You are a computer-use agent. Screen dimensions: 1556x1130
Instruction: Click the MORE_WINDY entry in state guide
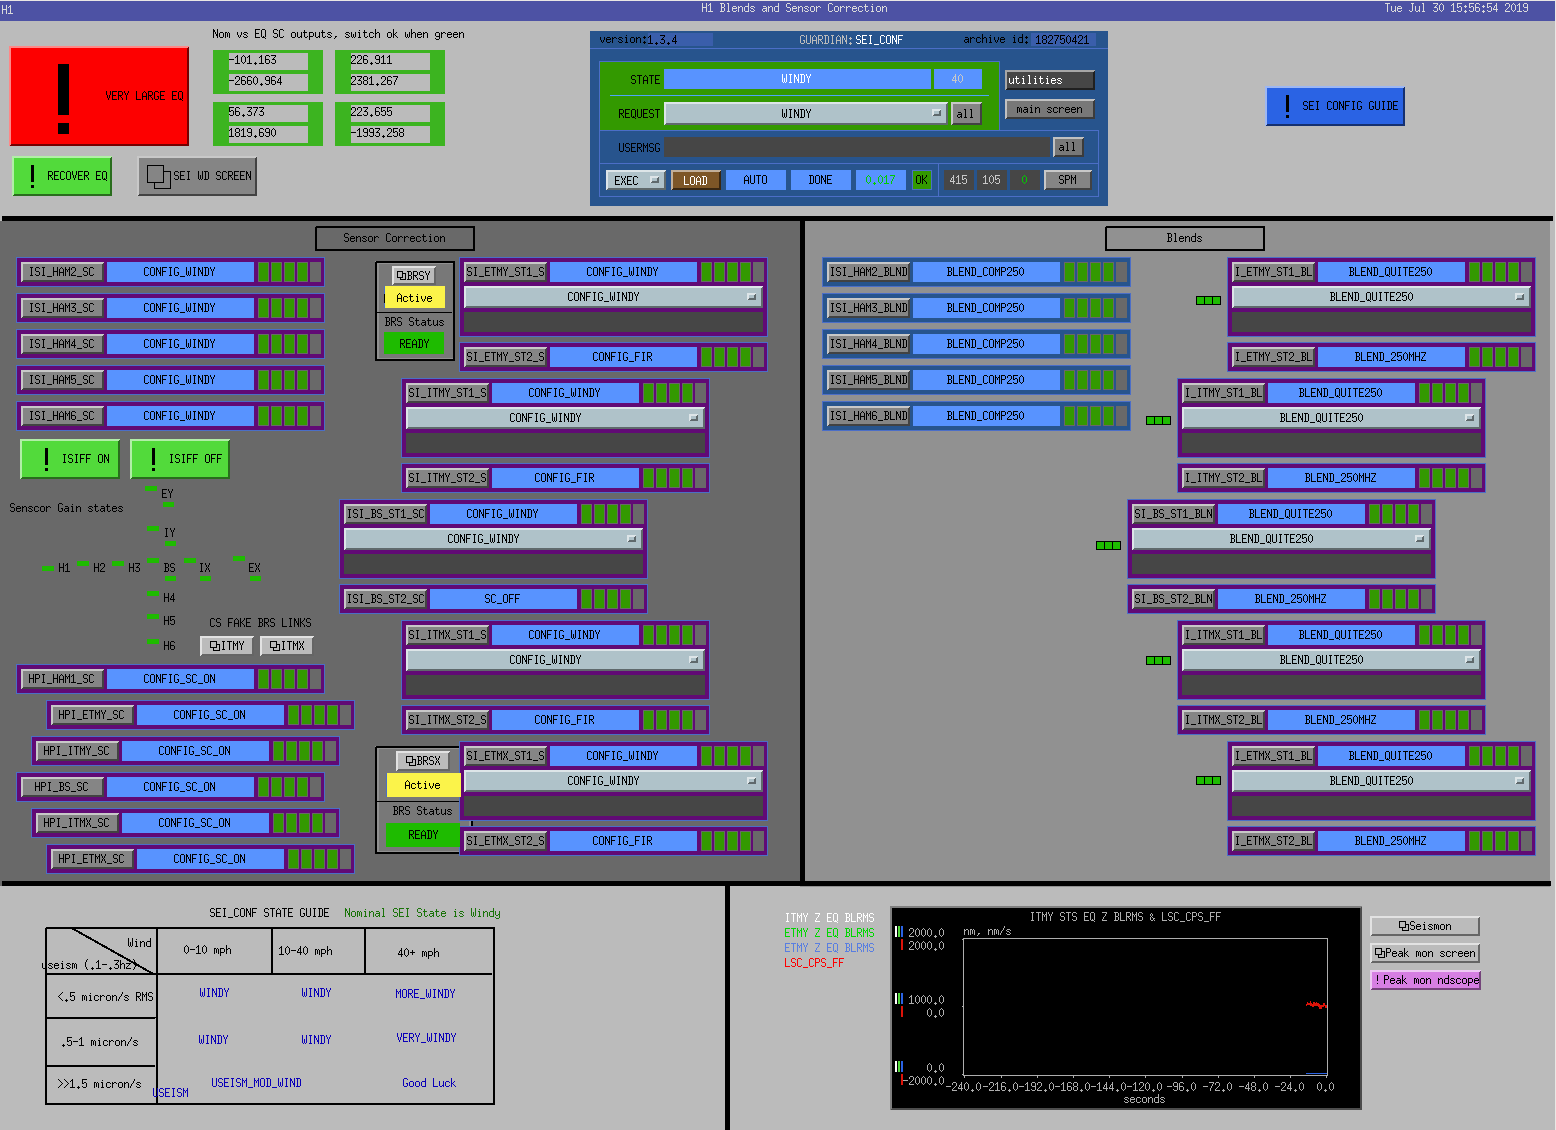(426, 994)
